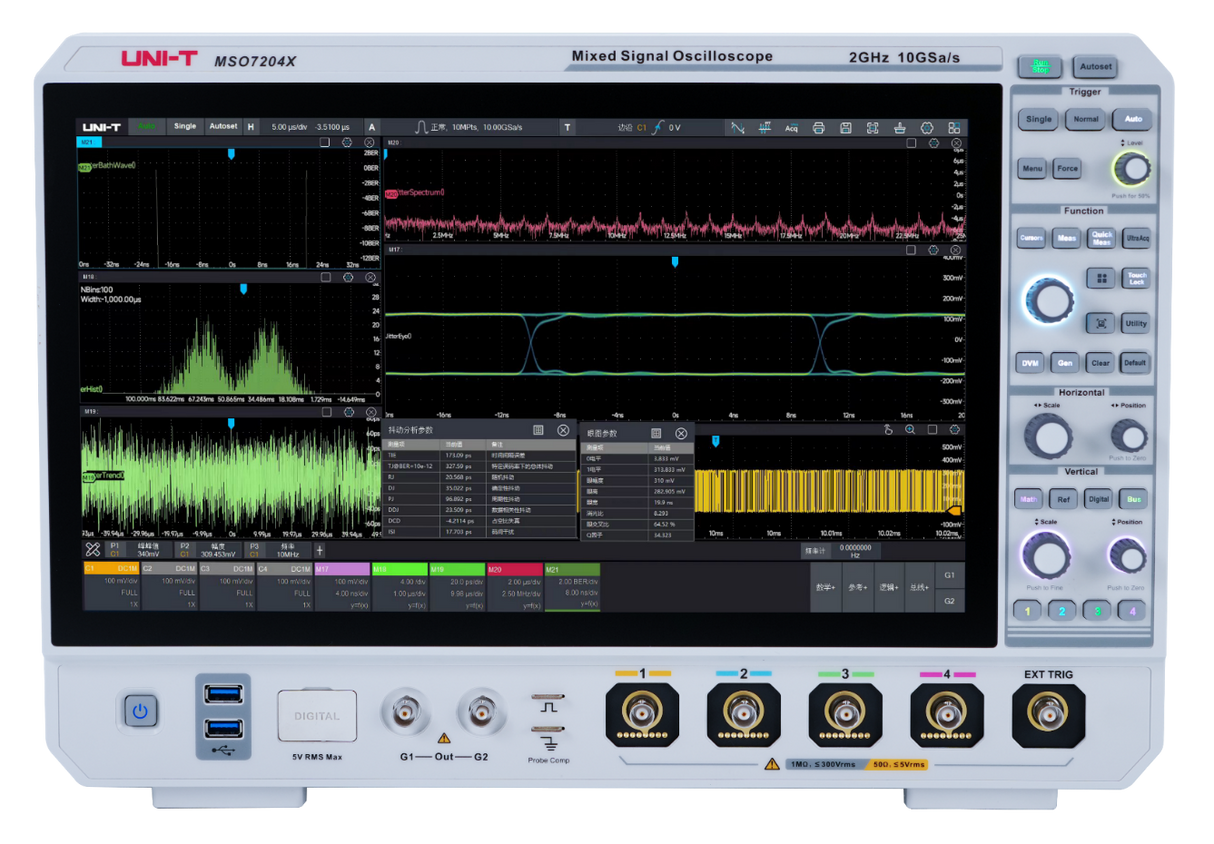1214x844 pixels.
Task: Open the 参考+ Reference add menu
Action: click(858, 587)
